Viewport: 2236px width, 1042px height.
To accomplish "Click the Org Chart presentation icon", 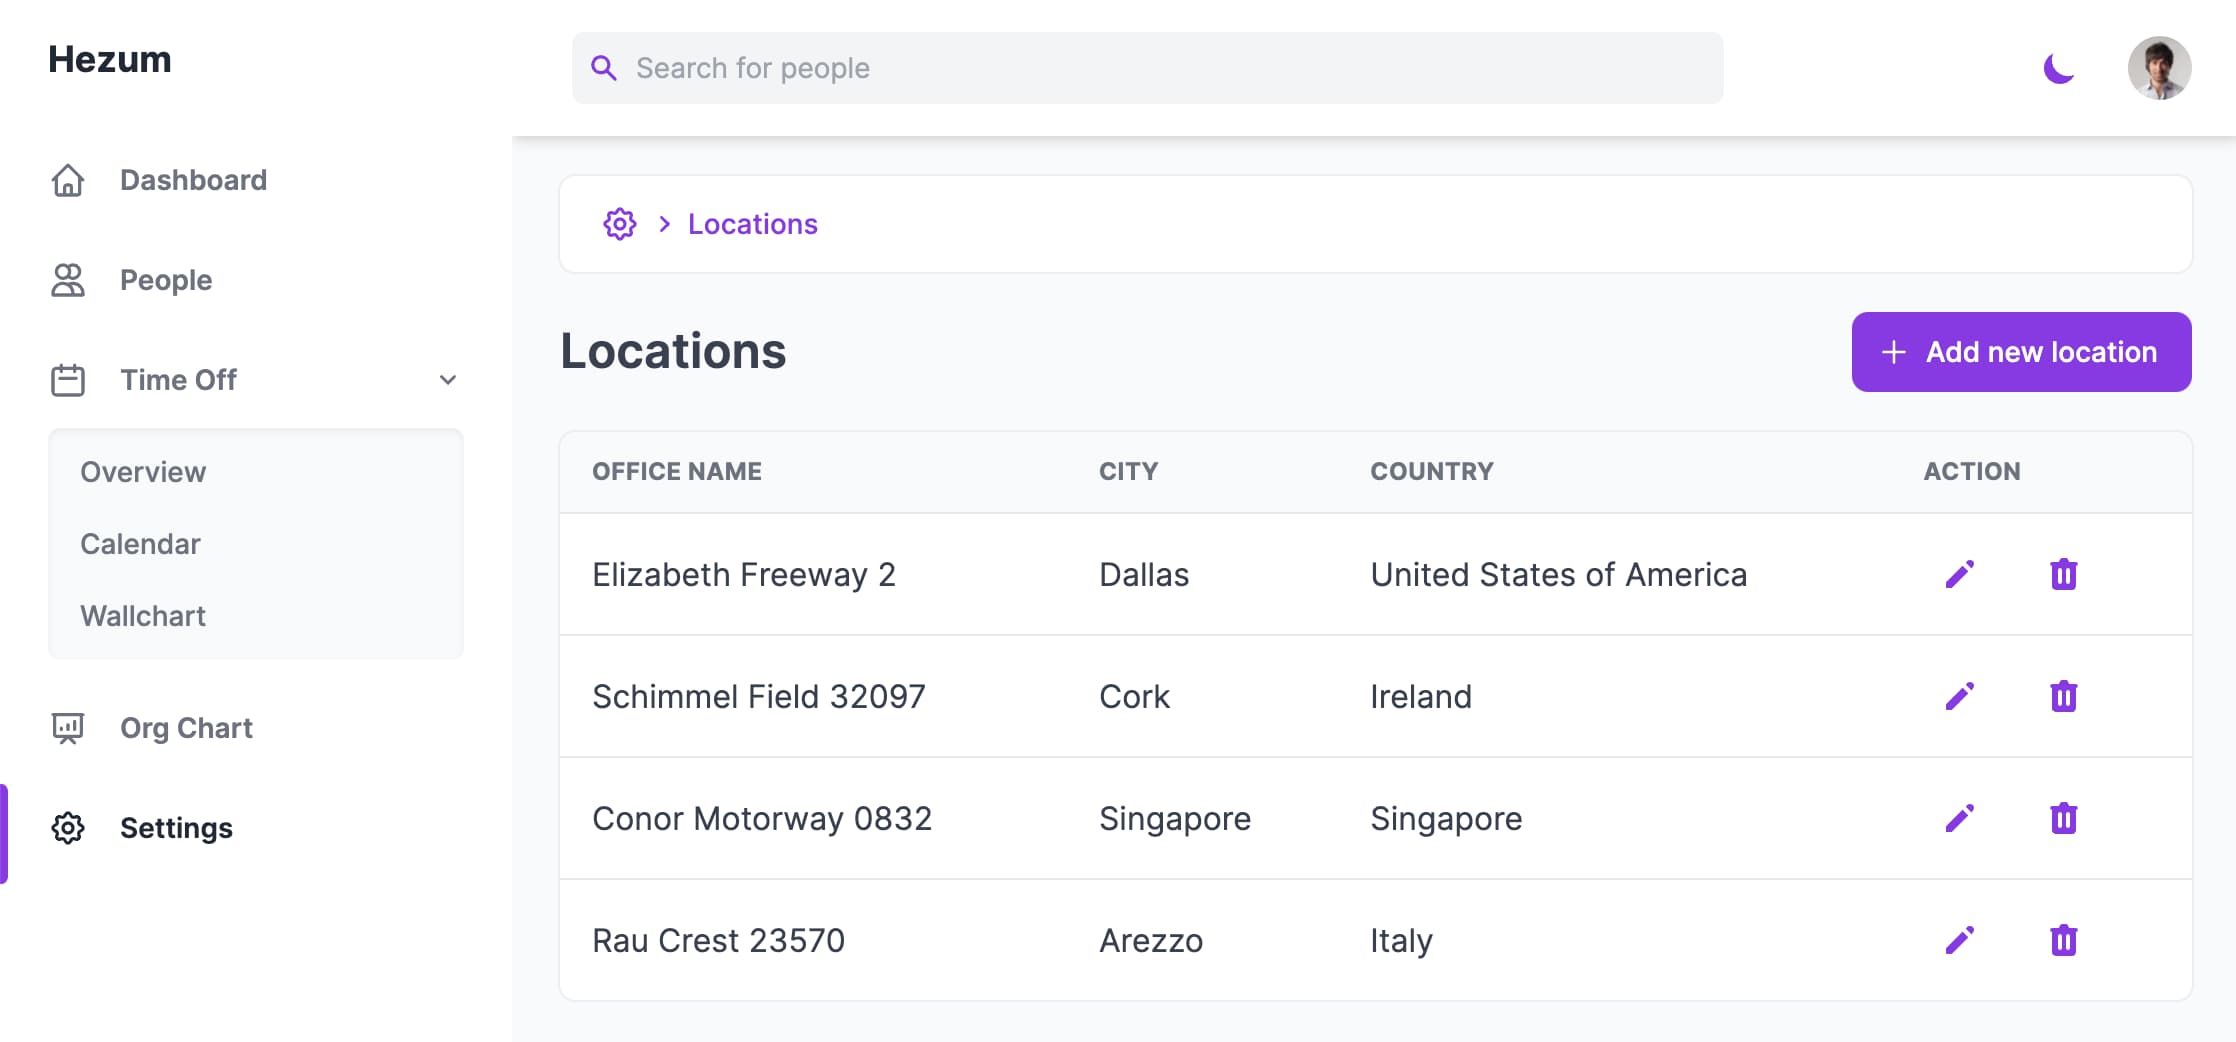I will (x=68, y=728).
